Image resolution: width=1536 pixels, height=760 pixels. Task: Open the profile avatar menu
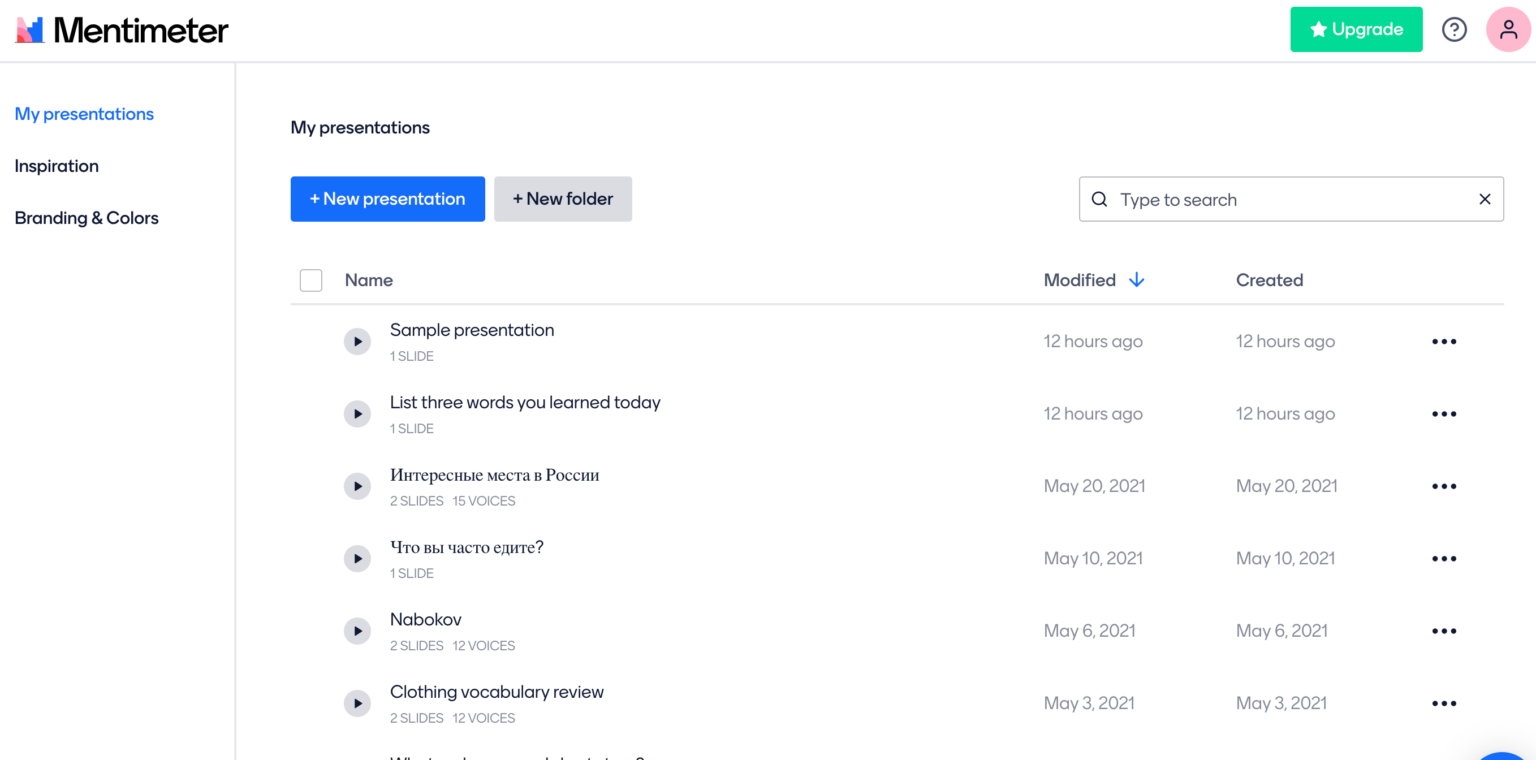(x=1508, y=29)
